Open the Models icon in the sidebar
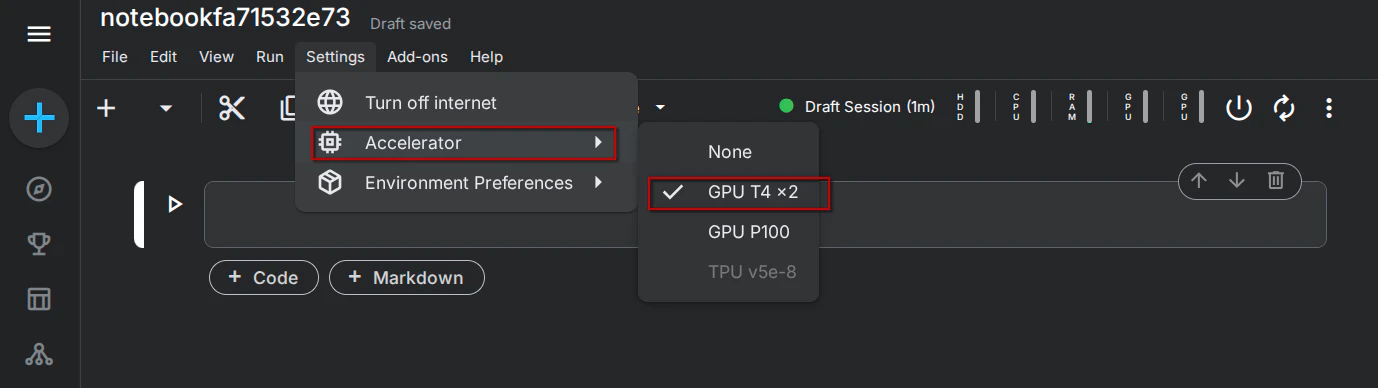The height and width of the screenshot is (388, 1378). click(x=39, y=353)
